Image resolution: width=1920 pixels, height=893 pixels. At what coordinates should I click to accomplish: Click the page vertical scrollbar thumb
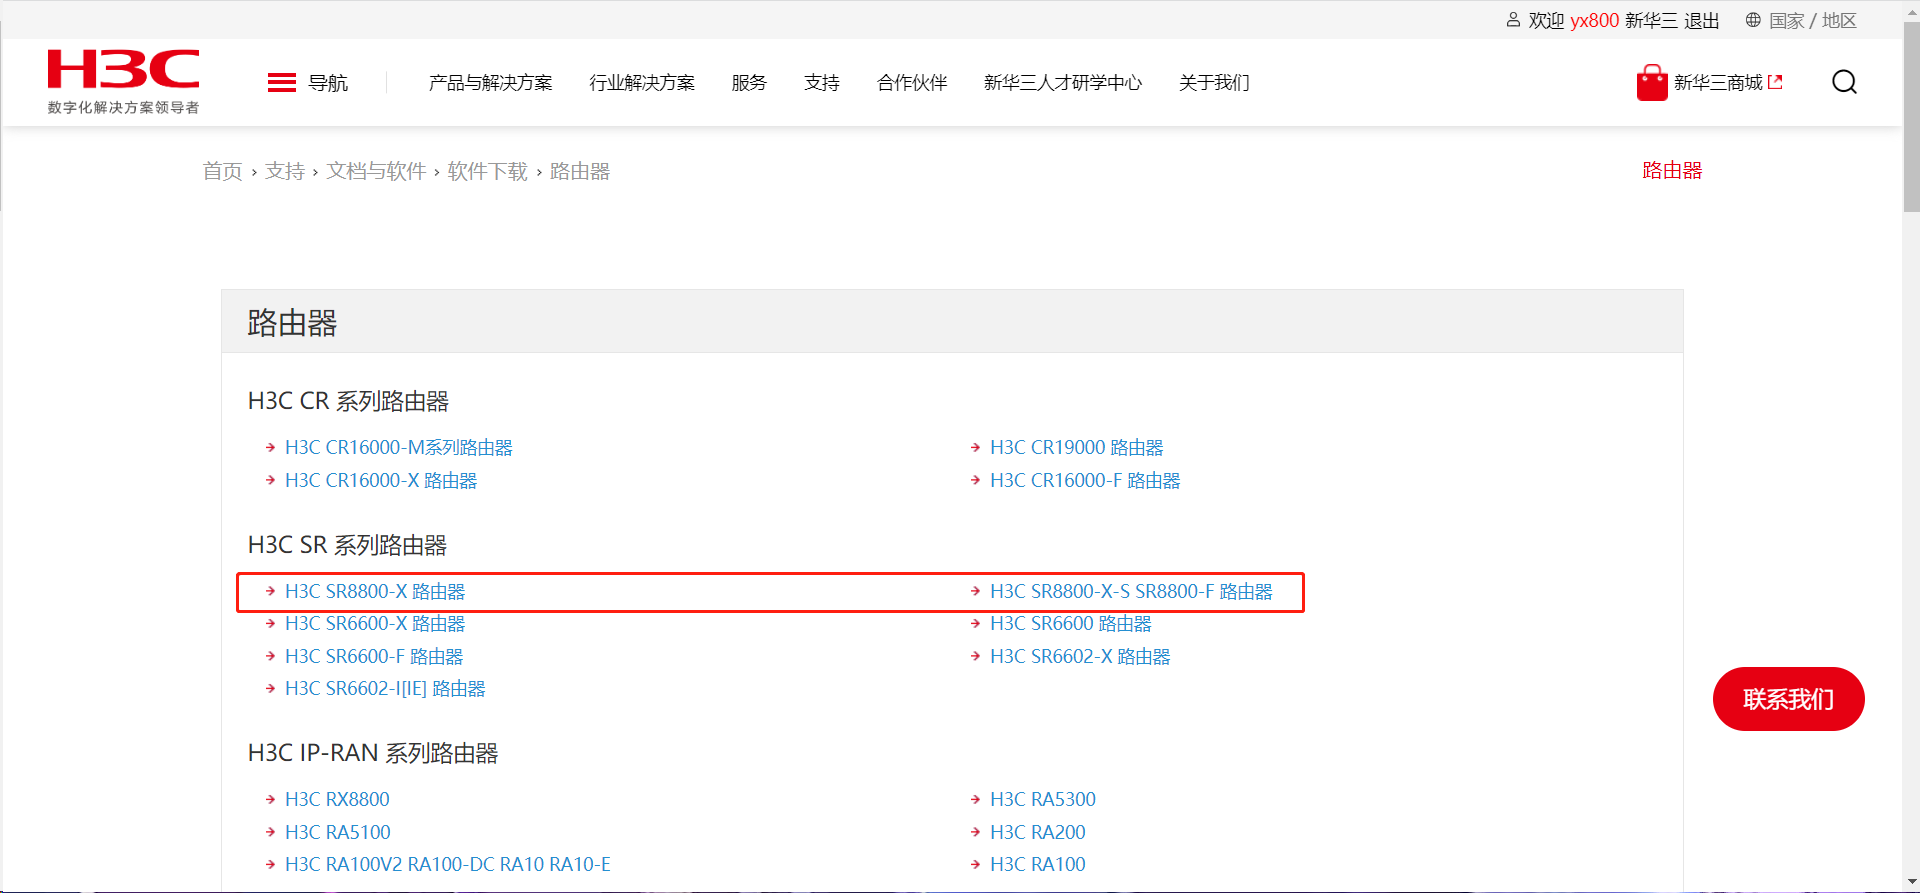click(x=1911, y=118)
